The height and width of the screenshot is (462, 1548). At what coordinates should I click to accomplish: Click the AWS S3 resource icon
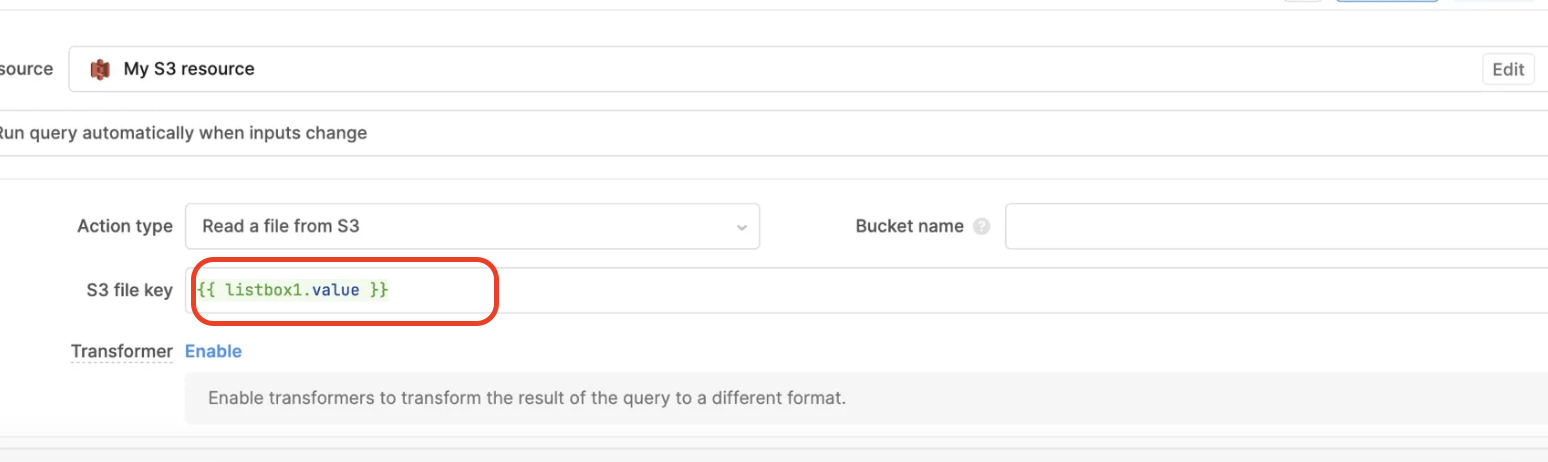99,70
